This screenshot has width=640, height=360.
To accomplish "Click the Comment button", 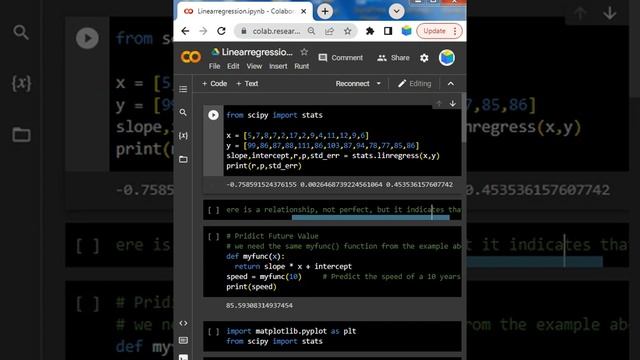I will (340, 58).
